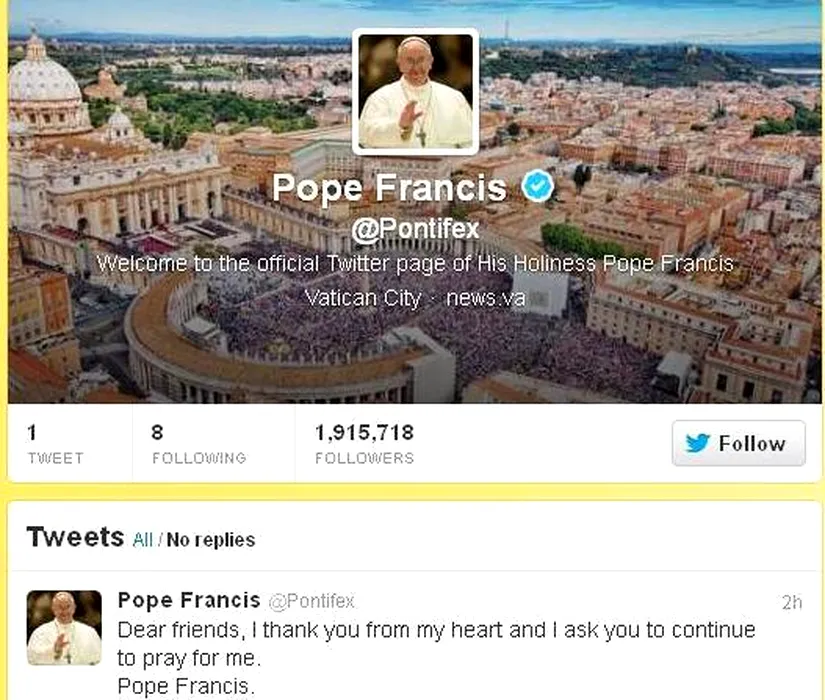Open the tweet text starting Dear friends
The height and width of the screenshot is (700, 825).
click(436, 643)
